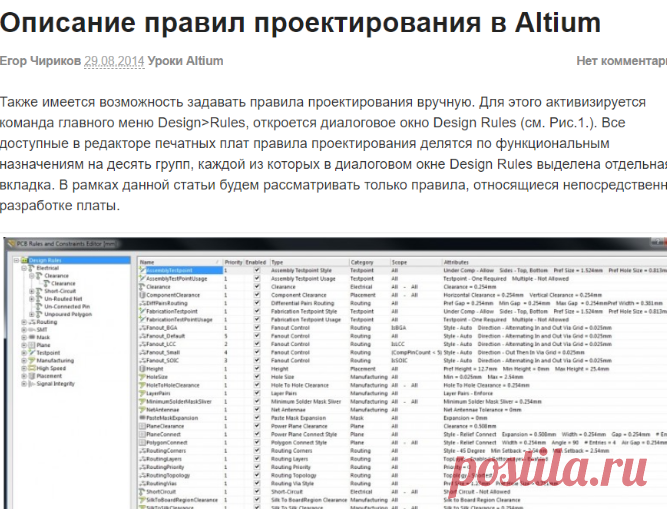The image size is (667, 509).
Task: Expand the Unpoured Polygon tree node
Action: [32, 314]
